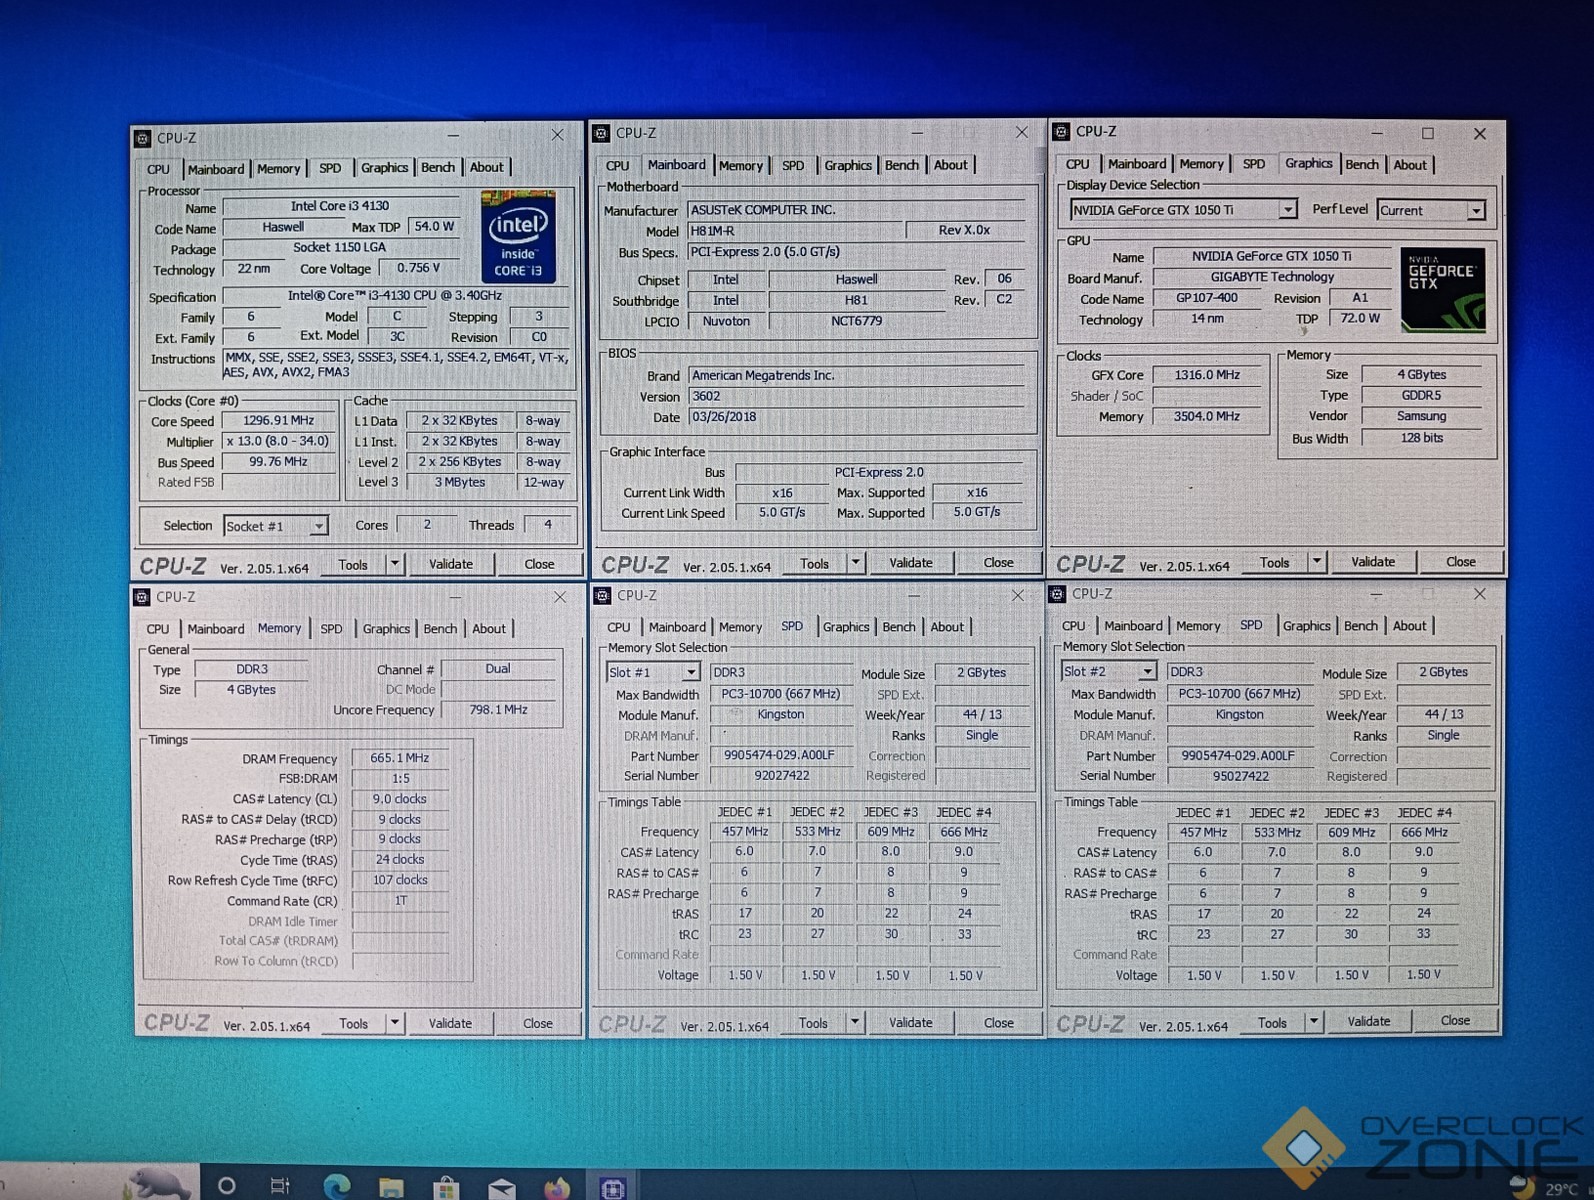The image size is (1594, 1200).
Task: Click Close button in the Slot #1 SPD window
Action: 998,1022
